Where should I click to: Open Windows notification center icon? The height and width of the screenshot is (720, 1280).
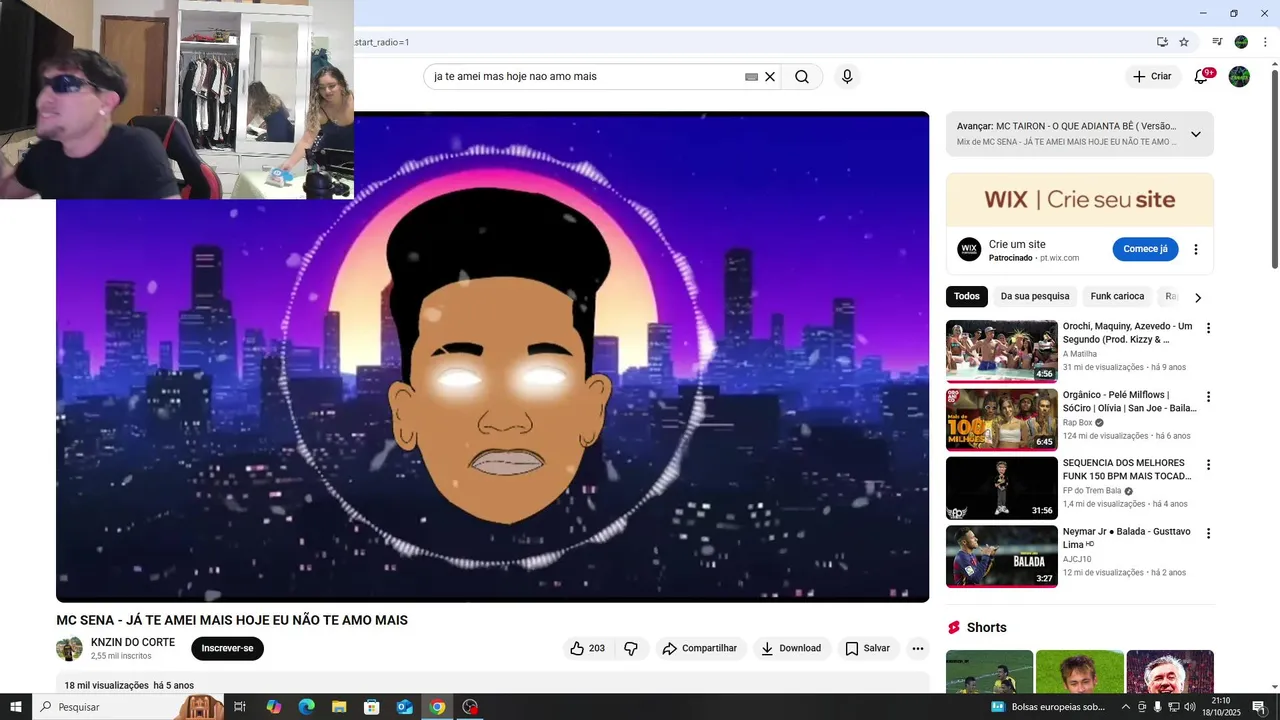point(1259,707)
